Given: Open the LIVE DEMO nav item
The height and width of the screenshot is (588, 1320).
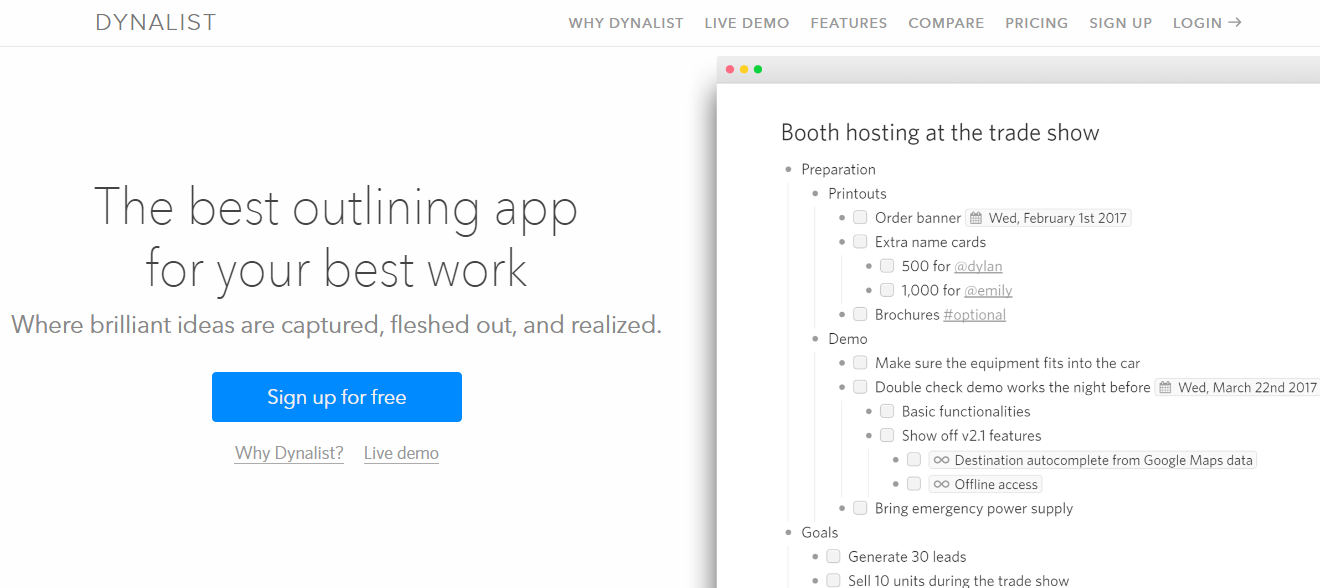Looking at the screenshot, I should pos(747,23).
